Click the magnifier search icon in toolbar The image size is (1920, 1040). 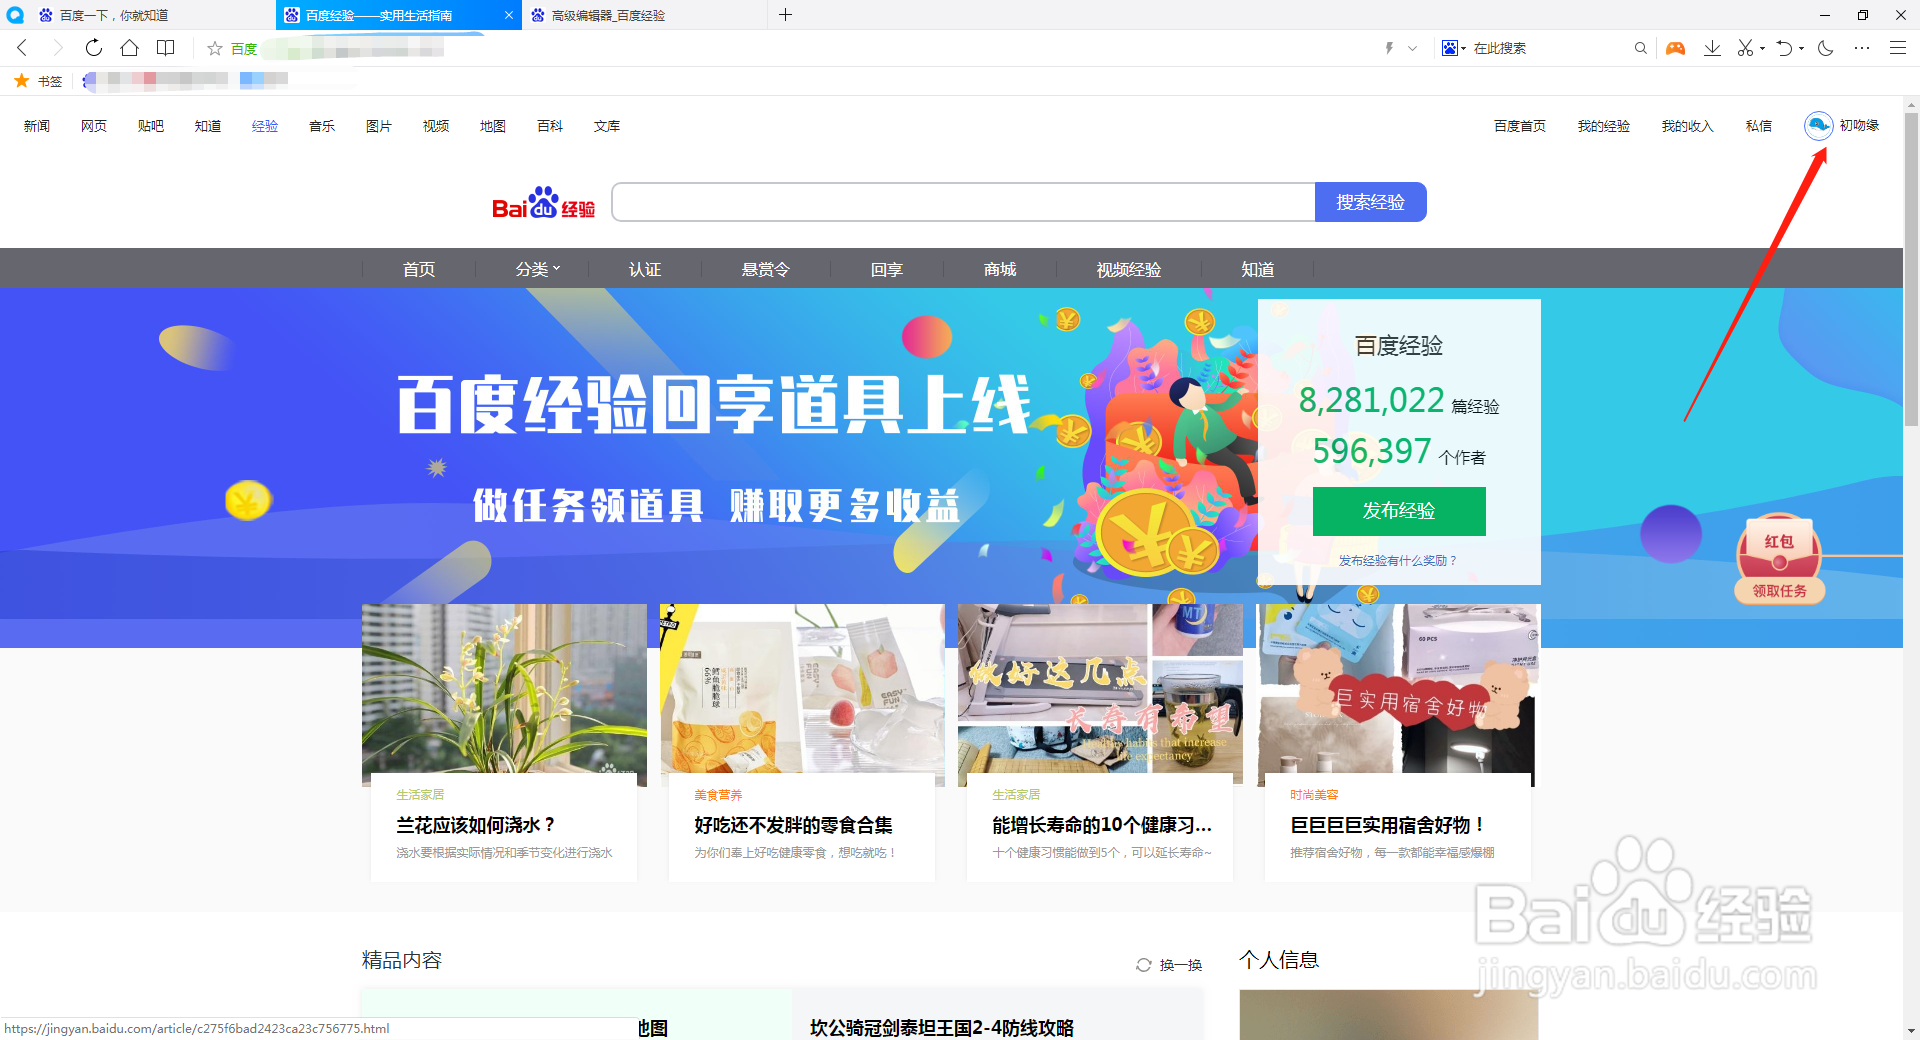click(1640, 48)
